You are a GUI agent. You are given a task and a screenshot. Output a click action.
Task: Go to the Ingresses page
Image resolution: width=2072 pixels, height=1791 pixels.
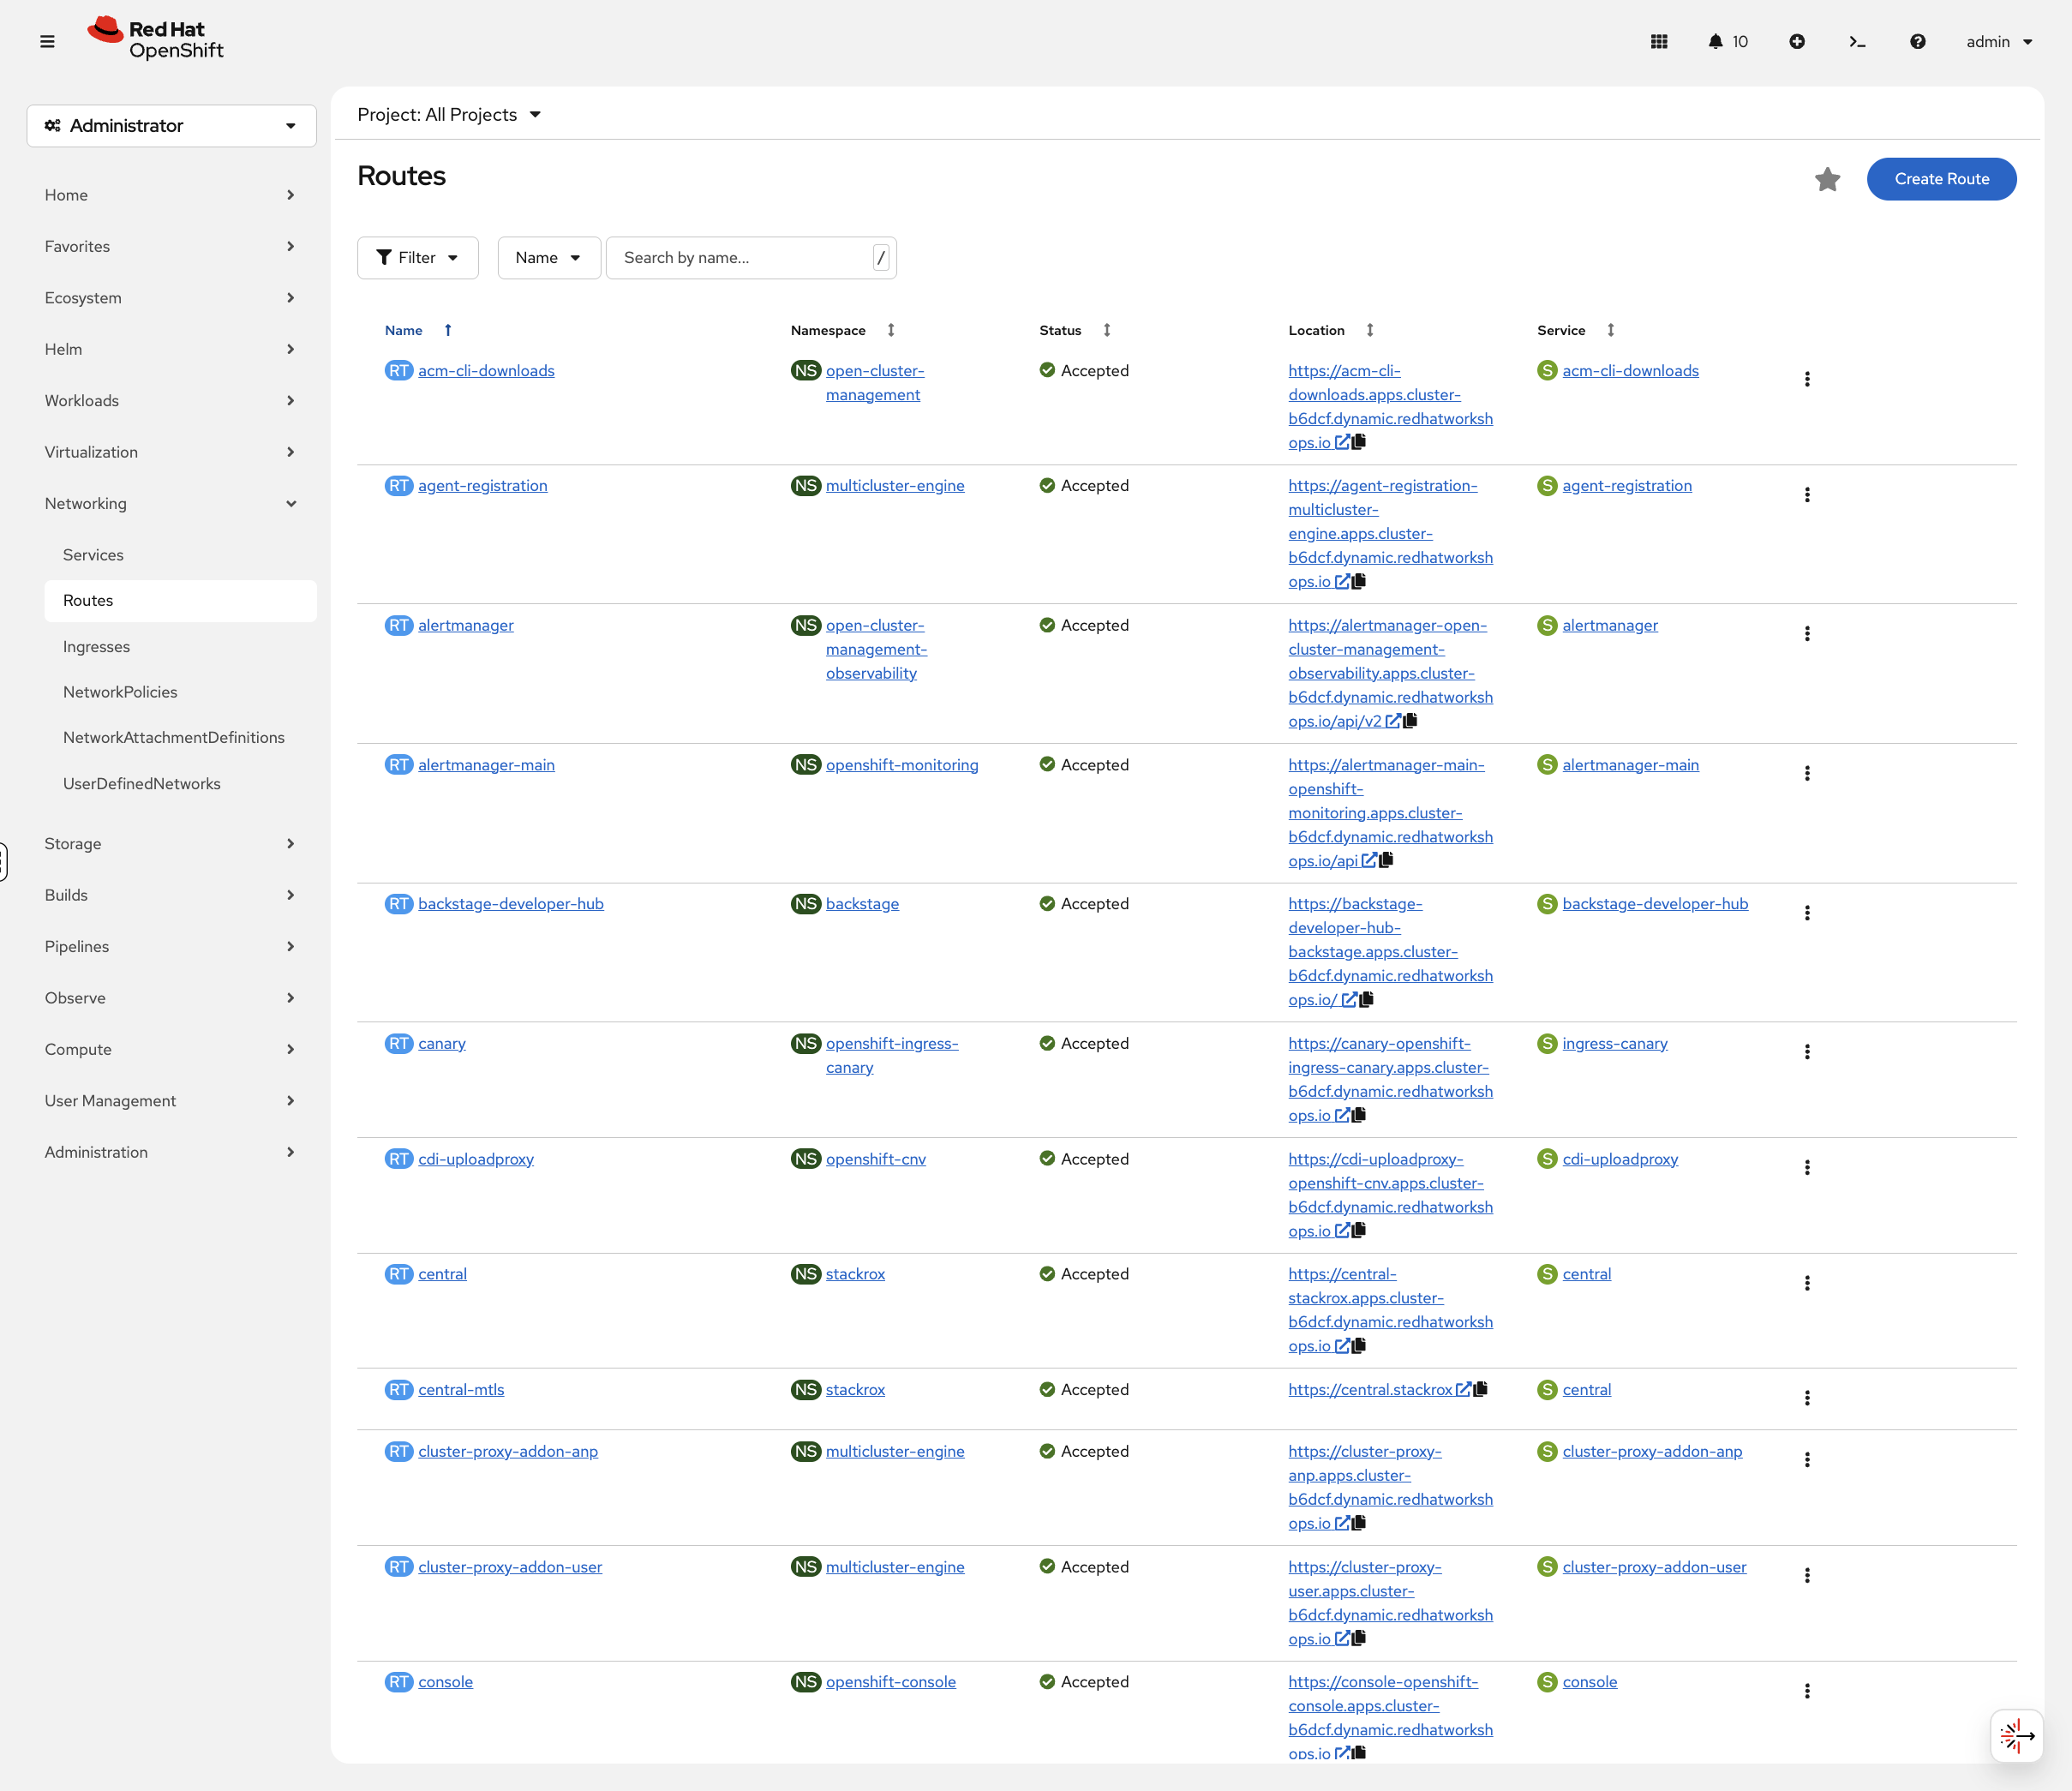coord(96,646)
